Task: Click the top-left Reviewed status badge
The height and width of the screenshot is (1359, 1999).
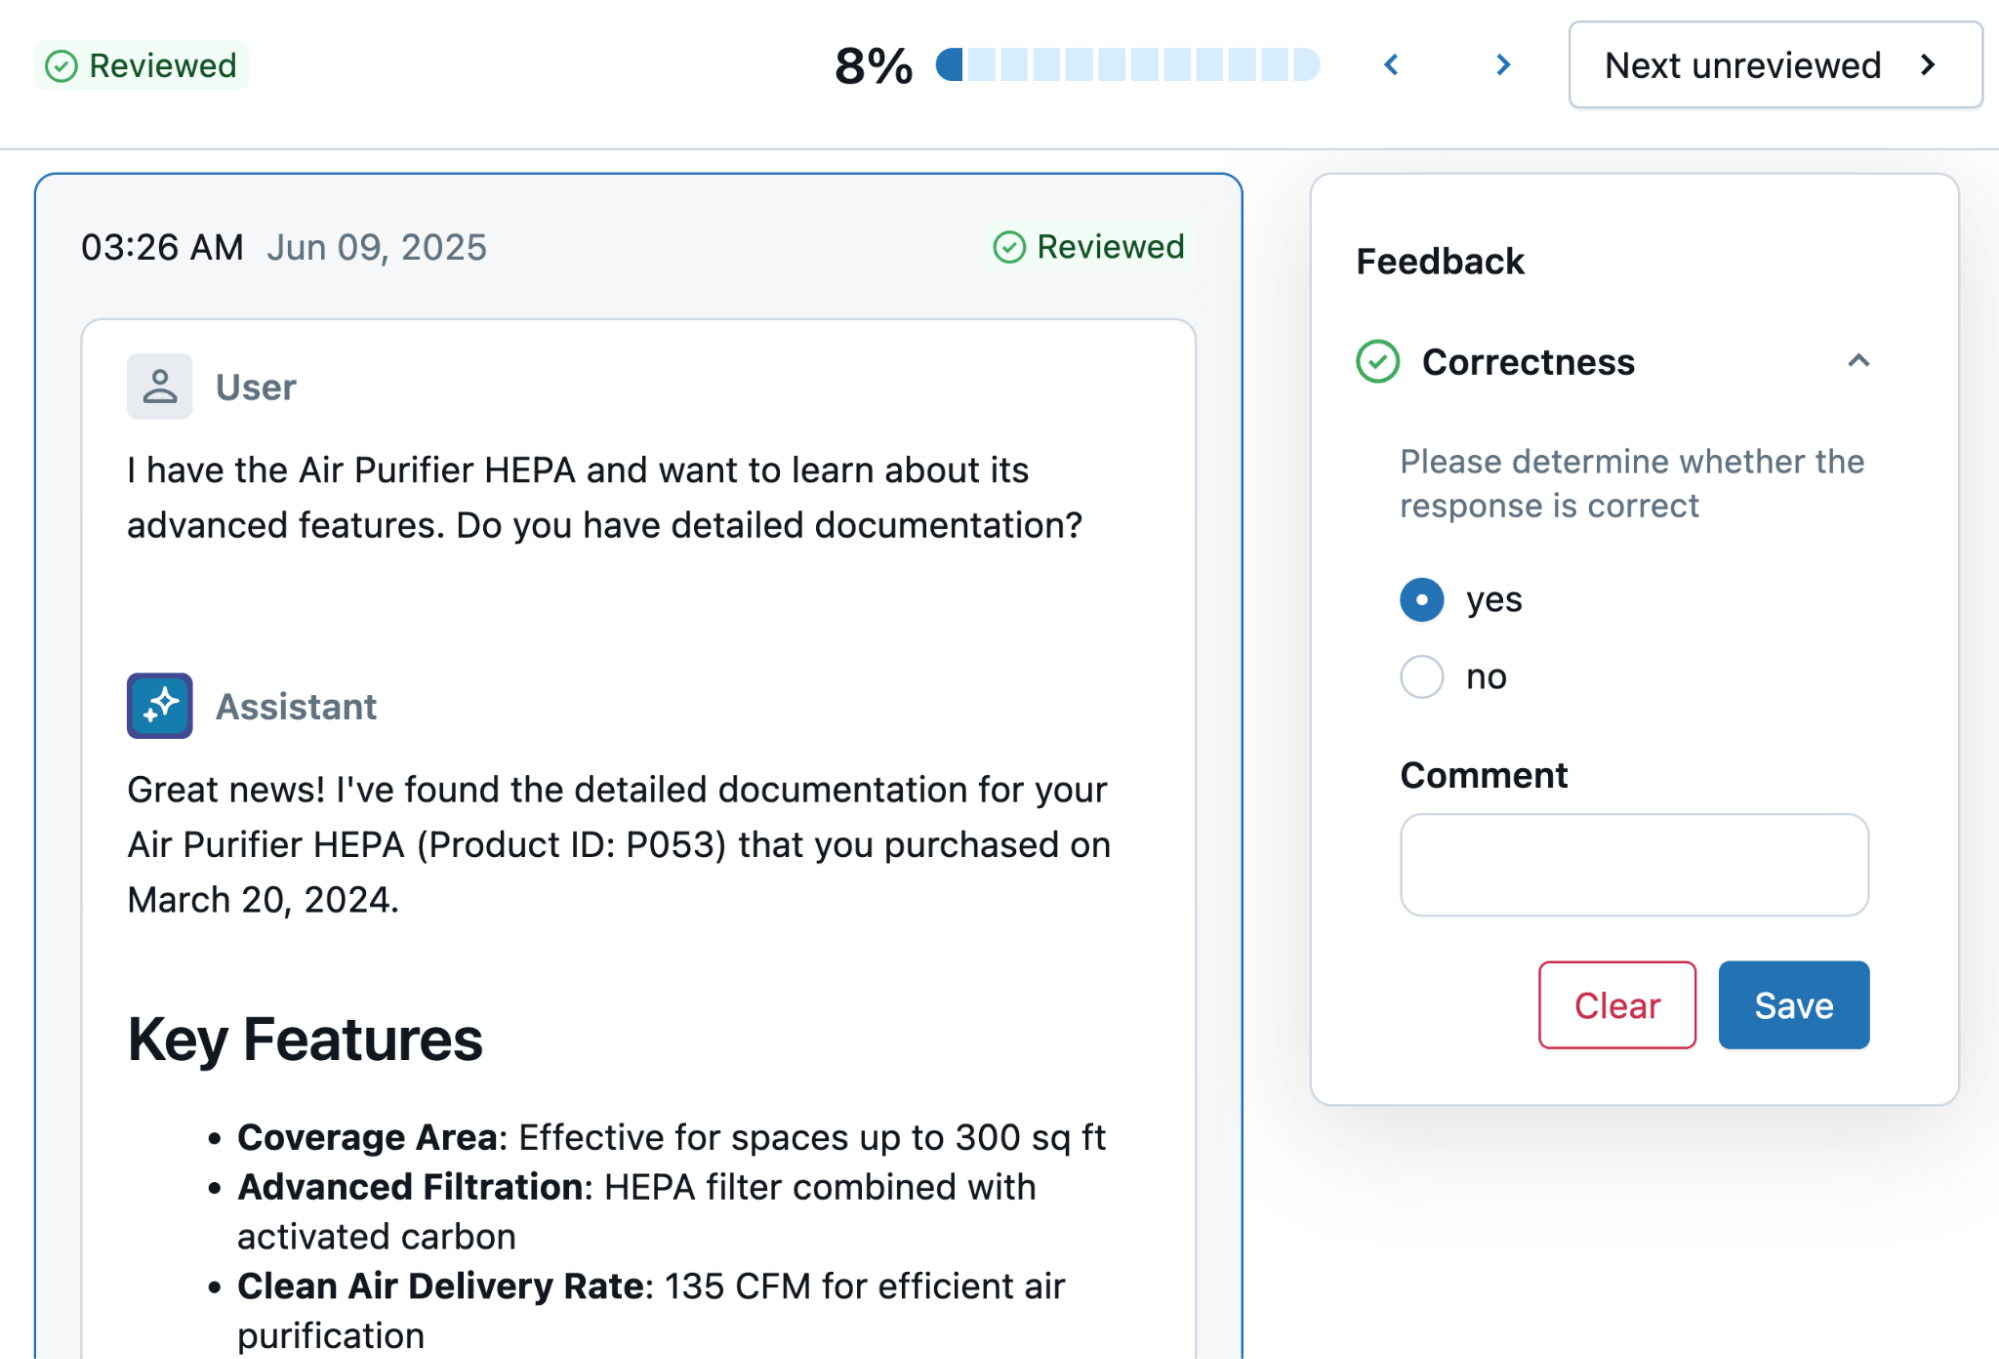Action: pyautogui.click(x=141, y=66)
